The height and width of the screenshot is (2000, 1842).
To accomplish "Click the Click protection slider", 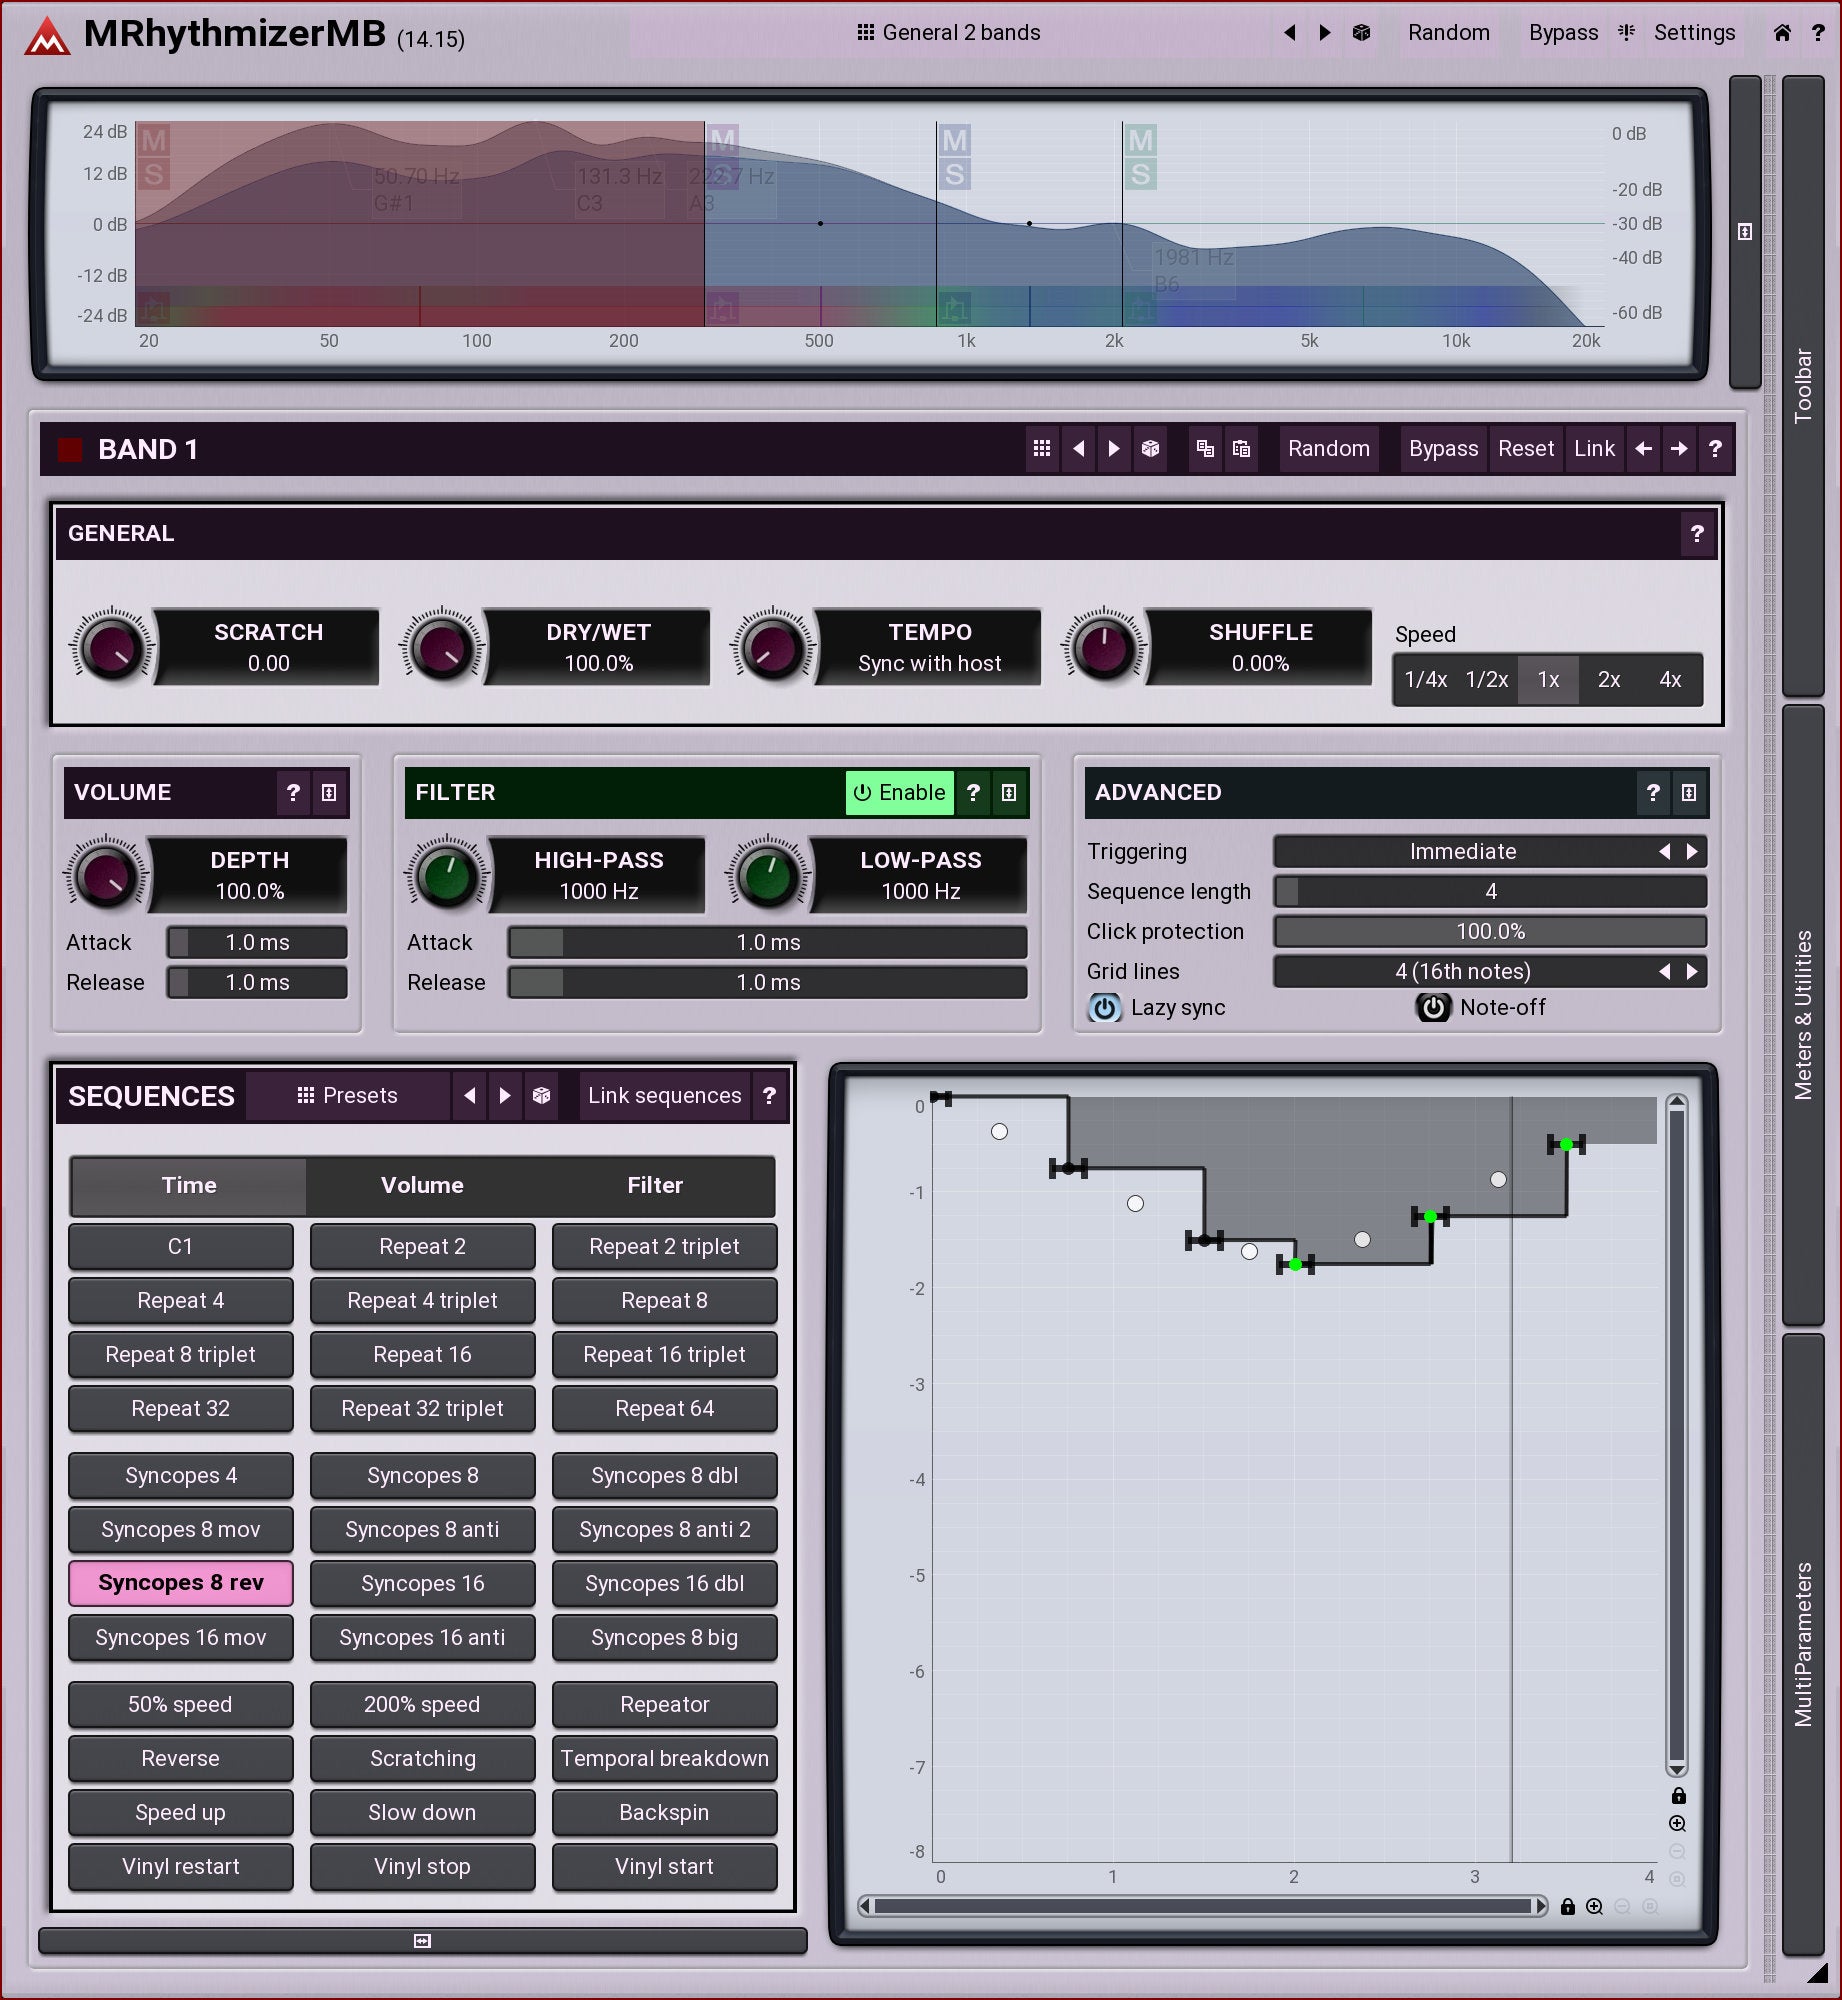I will [1489, 931].
